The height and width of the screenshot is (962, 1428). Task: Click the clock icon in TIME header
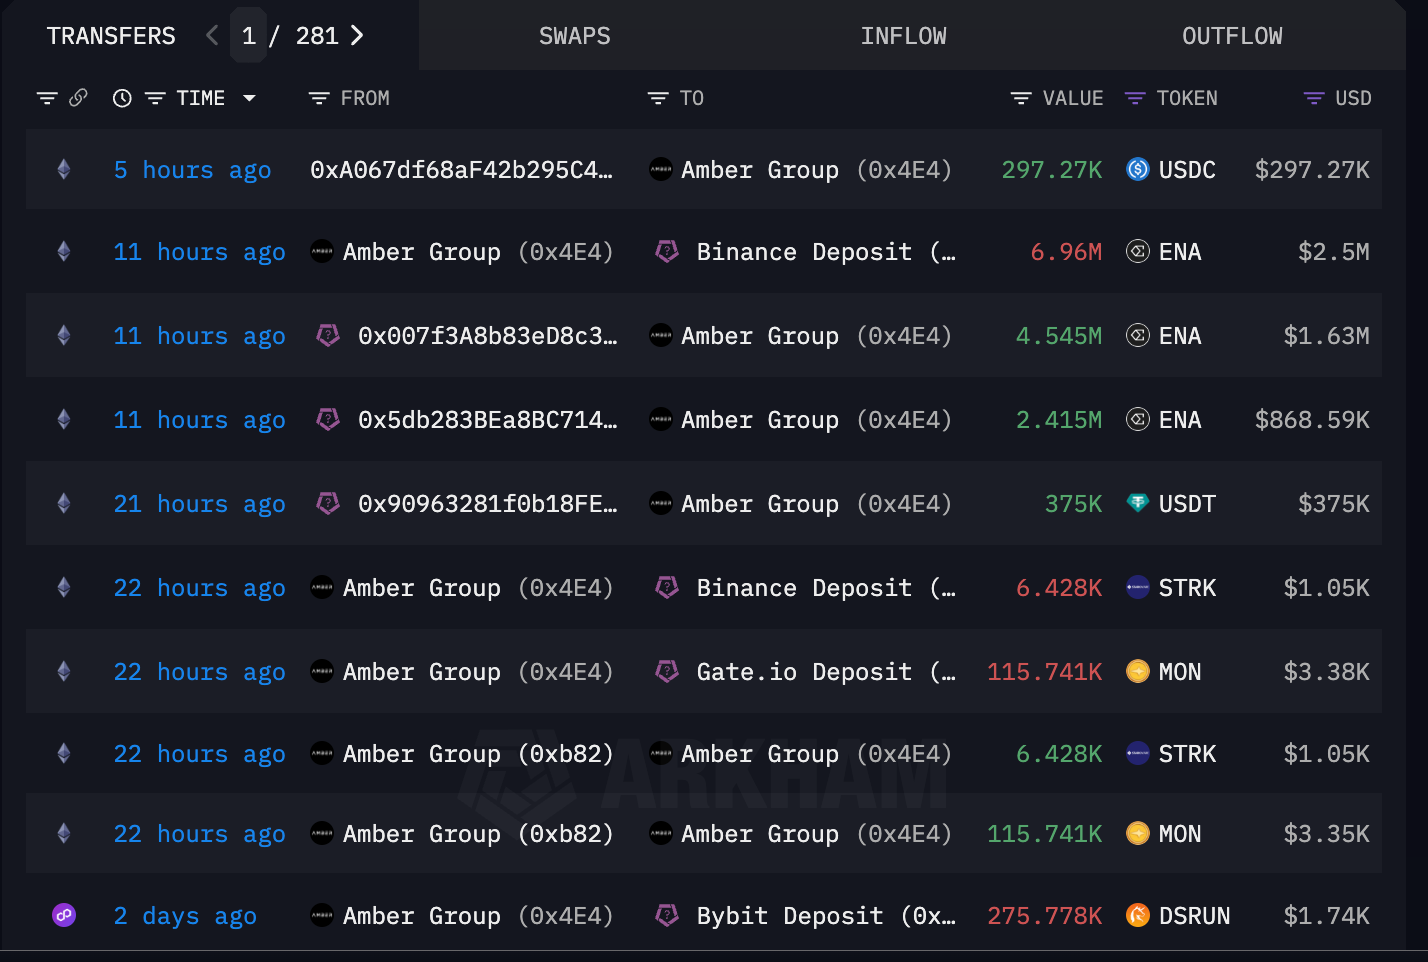pos(122,98)
